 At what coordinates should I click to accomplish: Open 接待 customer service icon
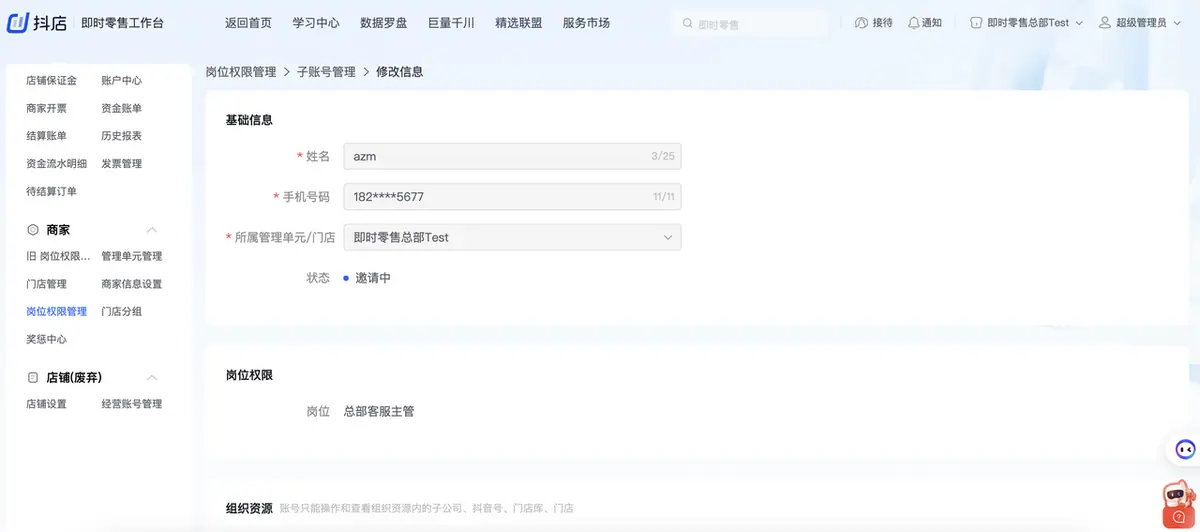[x=862, y=23]
